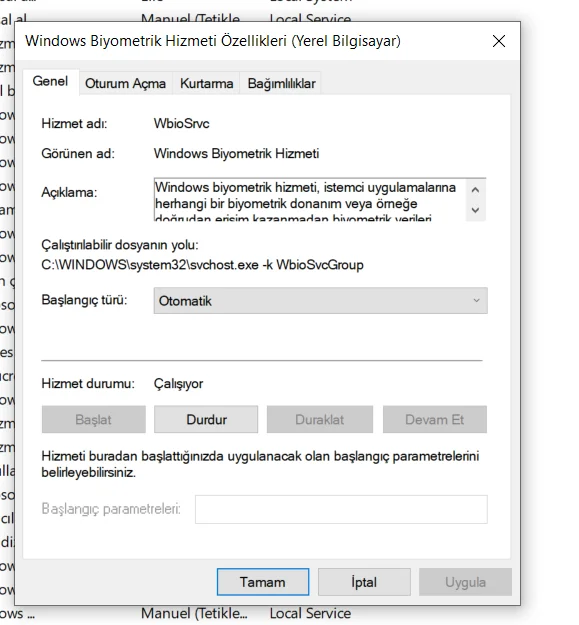This screenshot has width=579, height=625.
Task: Click the Hizmet durumu label
Action: click(88, 384)
